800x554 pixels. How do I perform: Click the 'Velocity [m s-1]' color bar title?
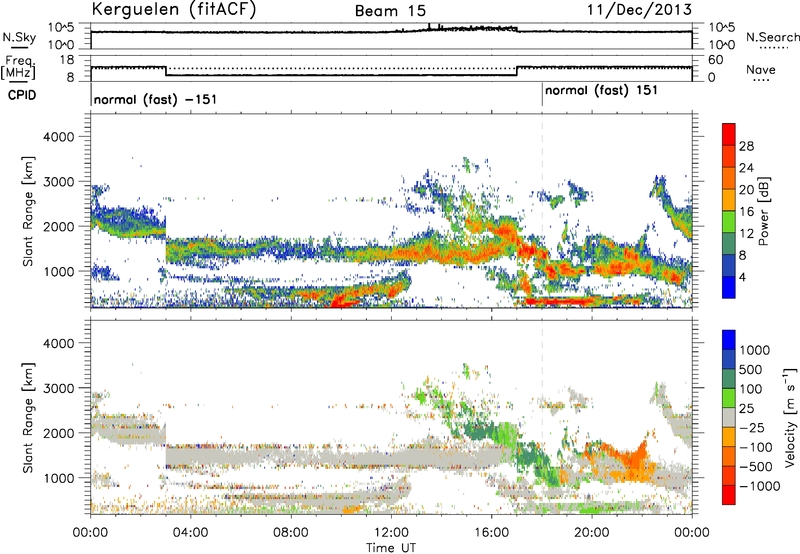790,417
